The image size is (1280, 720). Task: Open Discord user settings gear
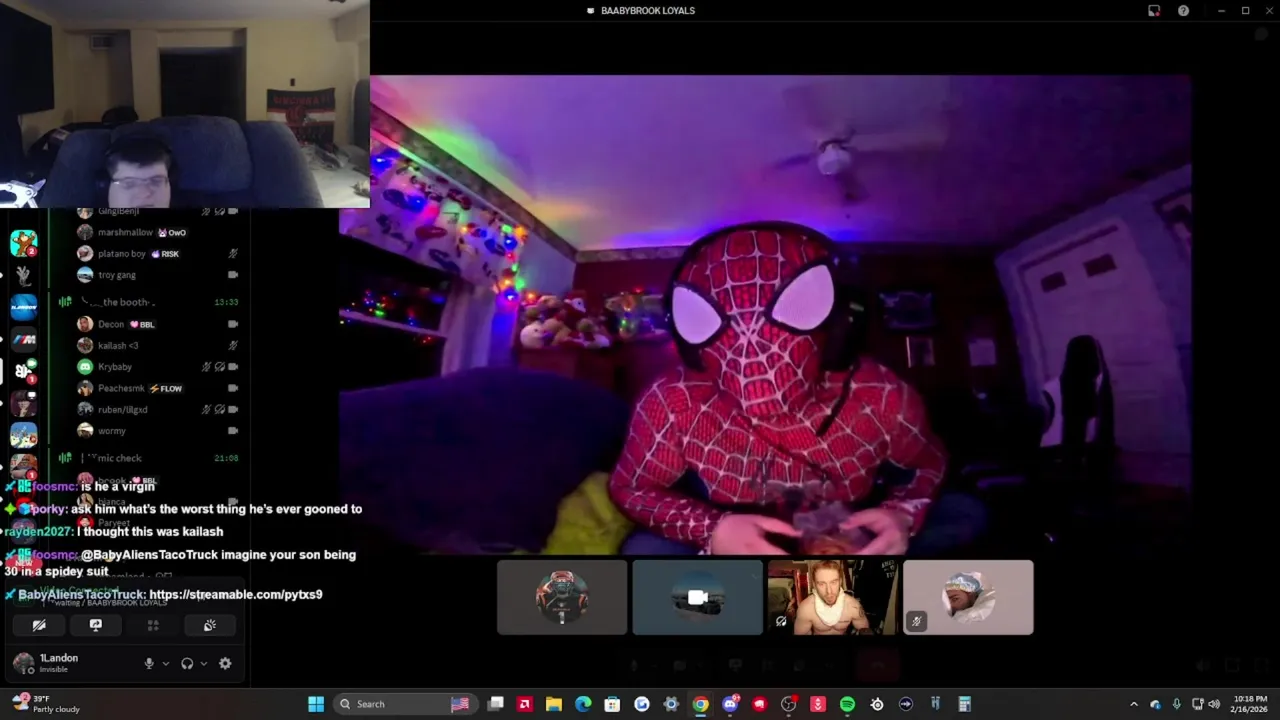click(225, 663)
